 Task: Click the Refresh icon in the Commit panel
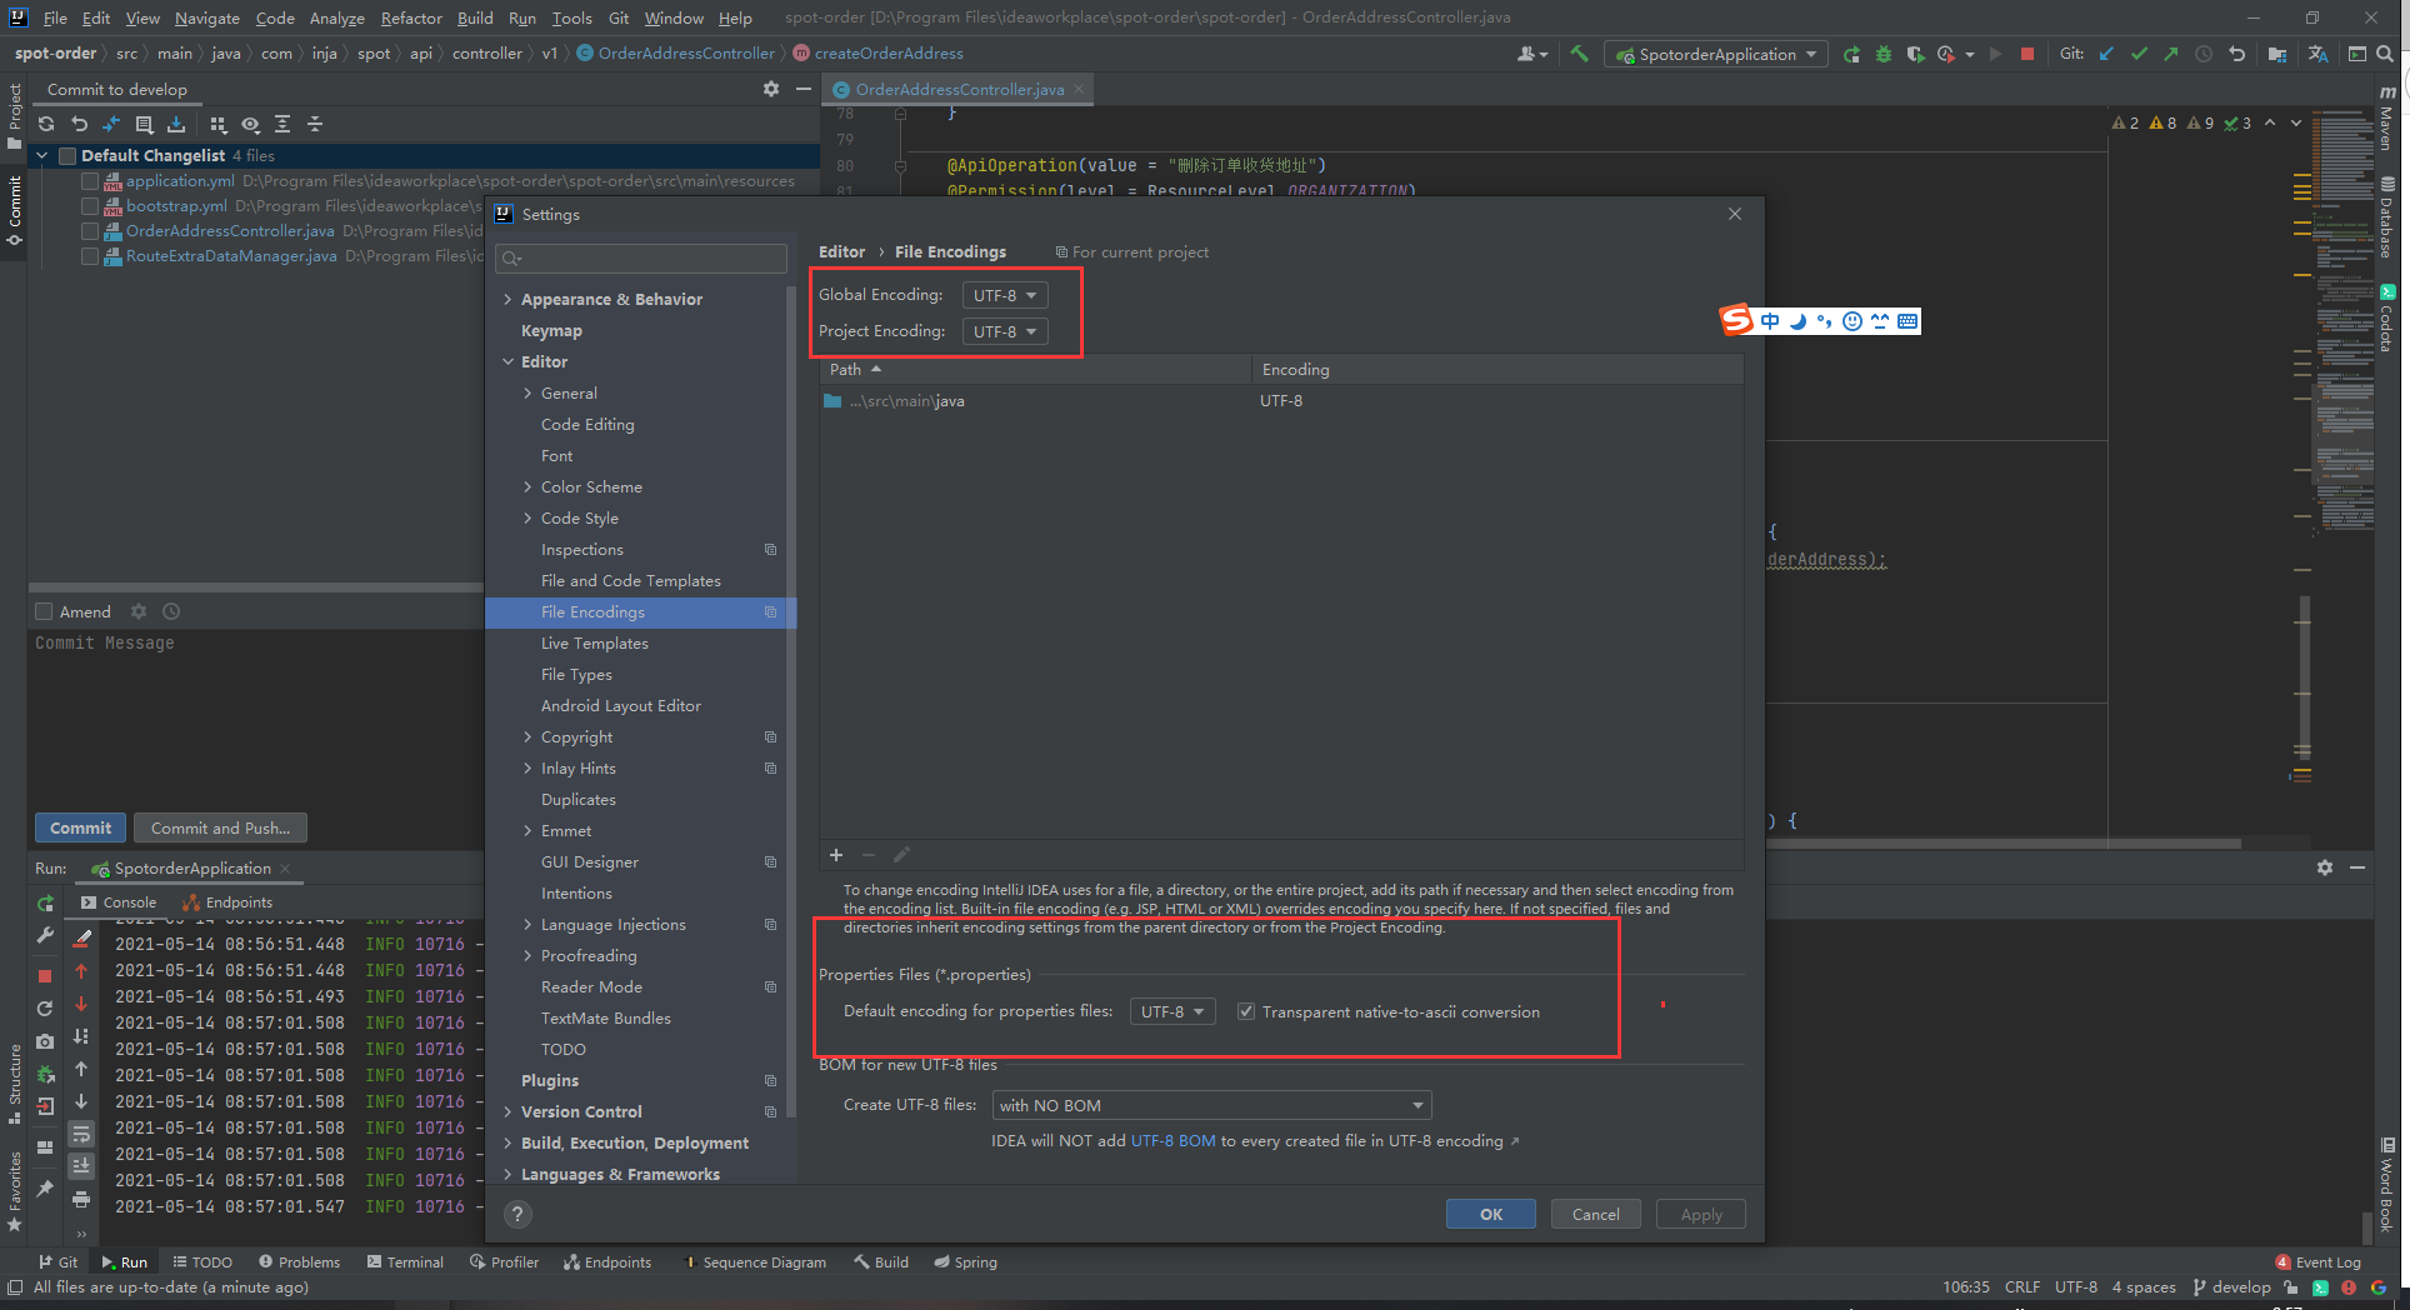(x=46, y=124)
